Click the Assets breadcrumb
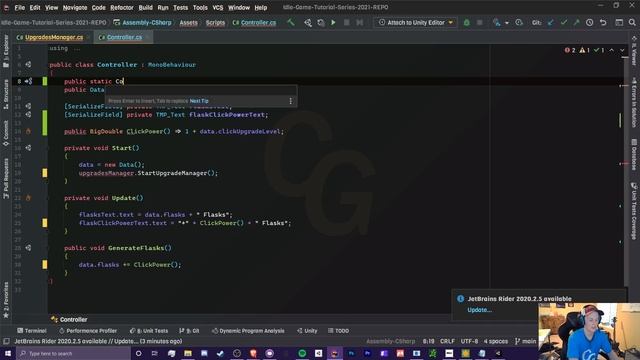The image size is (640, 360). [x=188, y=22]
